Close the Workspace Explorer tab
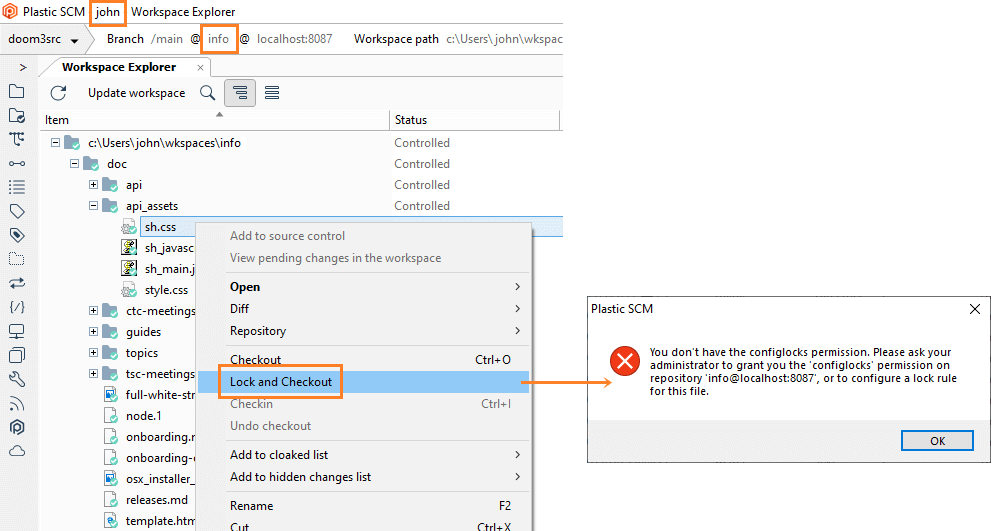The height and width of the screenshot is (531, 995). click(x=201, y=67)
